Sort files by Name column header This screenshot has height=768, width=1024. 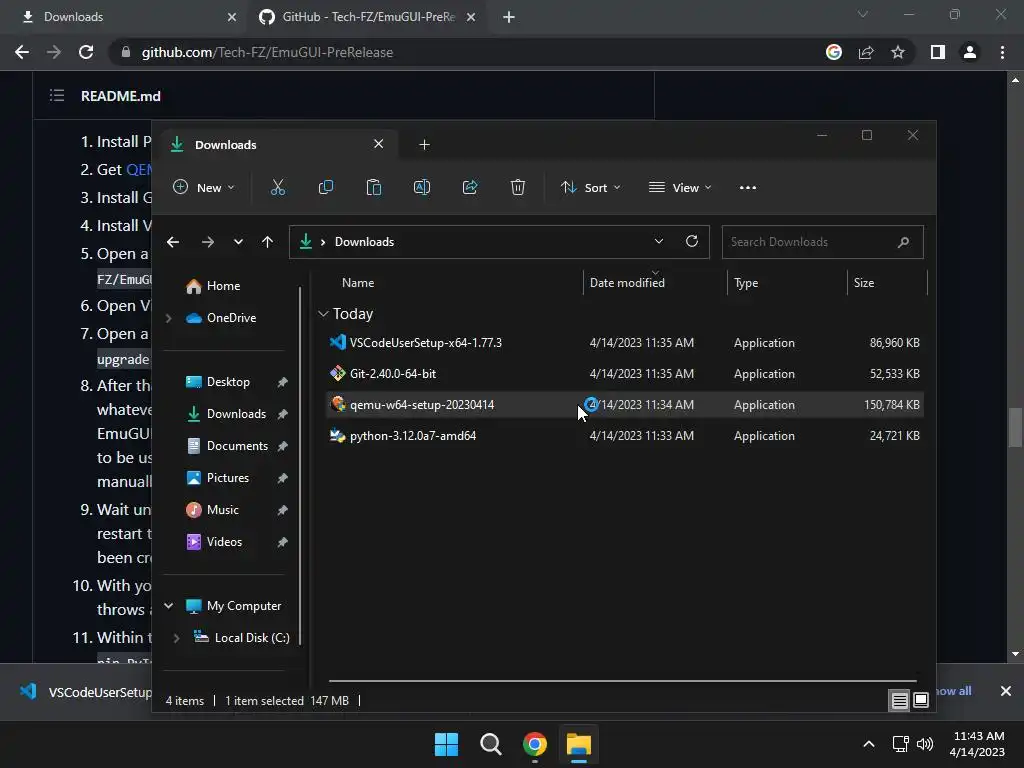click(358, 283)
